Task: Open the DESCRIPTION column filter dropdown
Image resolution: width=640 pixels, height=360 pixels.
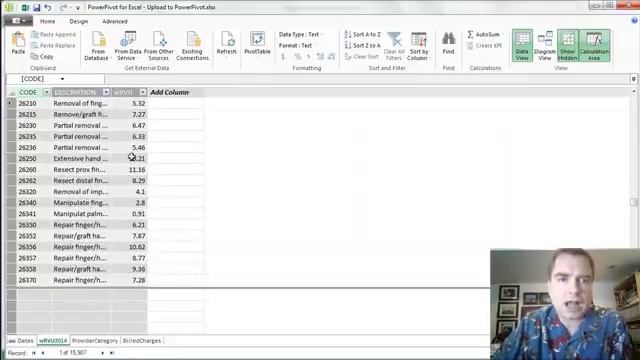Action: click(x=106, y=92)
